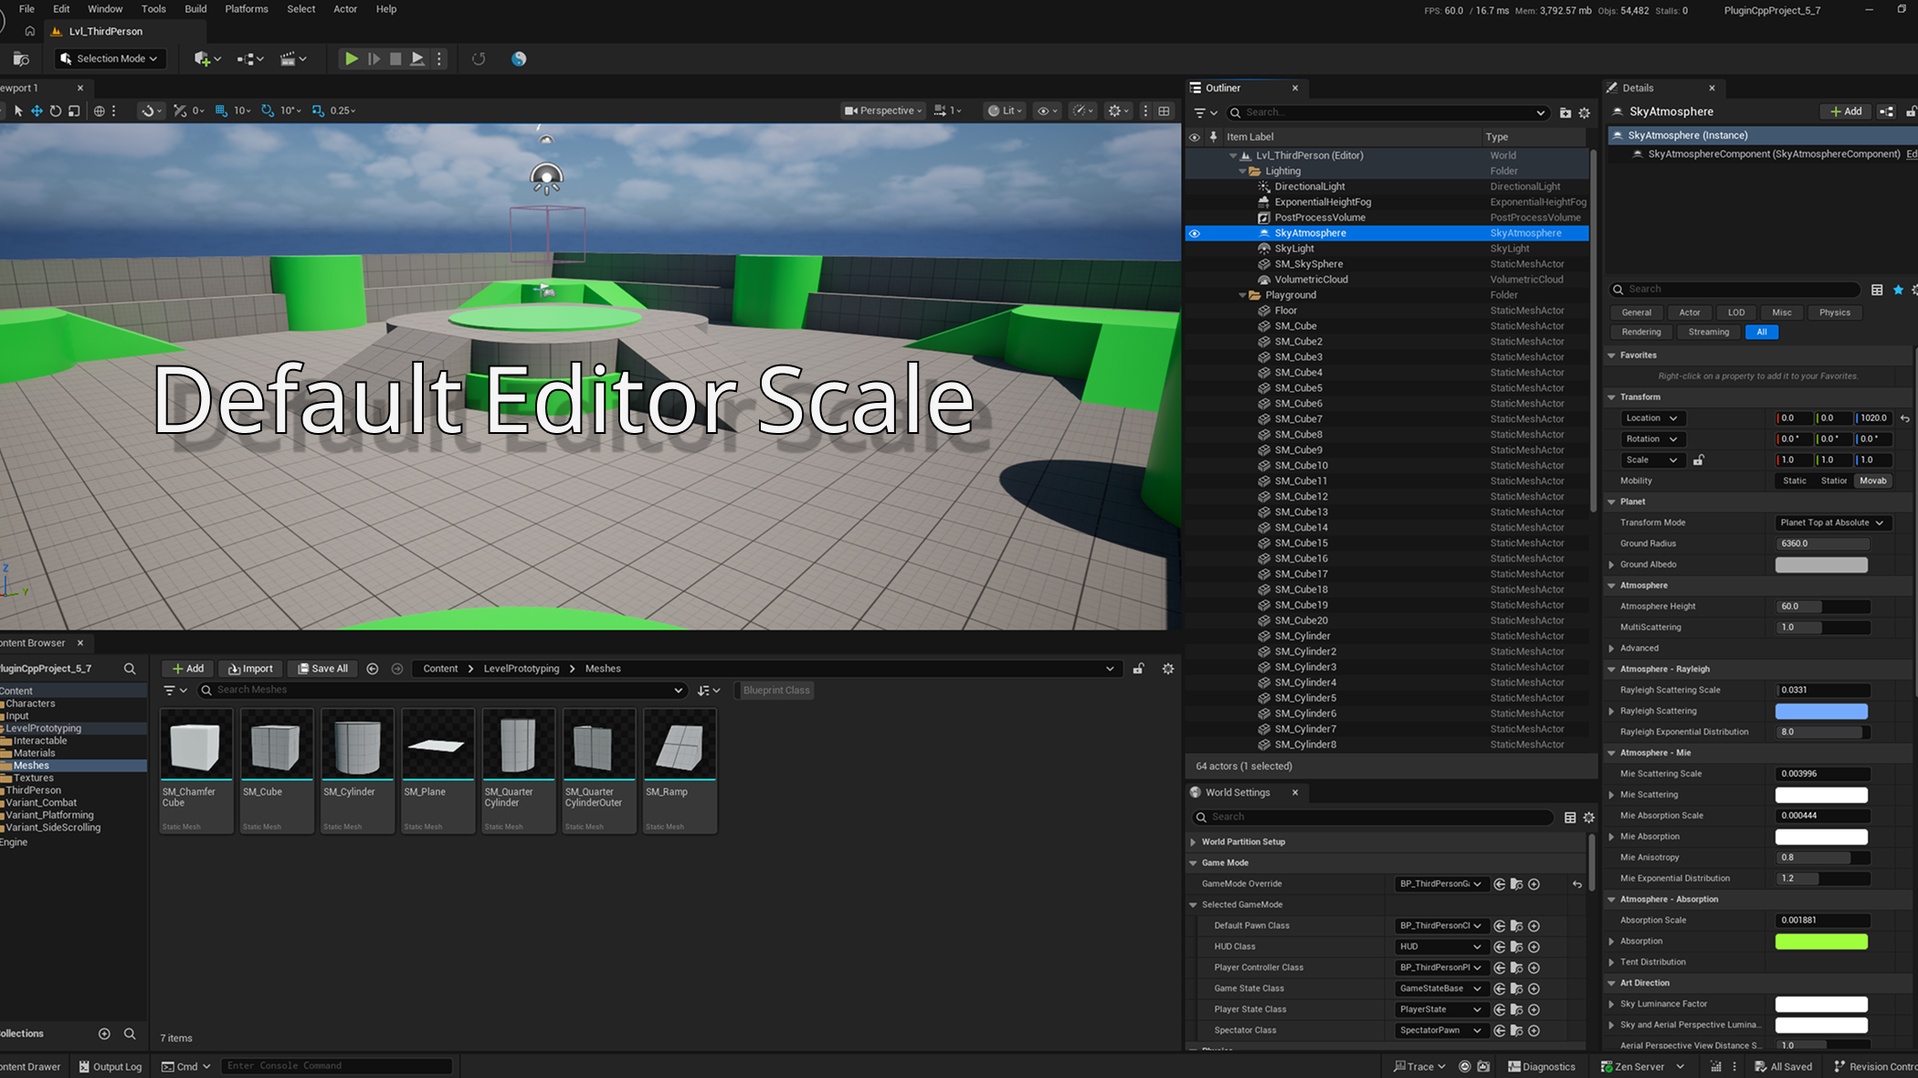The height and width of the screenshot is (1078, 1918).
Task: Open the green Absorption color swatch
Action: (x=1821, y=941)
